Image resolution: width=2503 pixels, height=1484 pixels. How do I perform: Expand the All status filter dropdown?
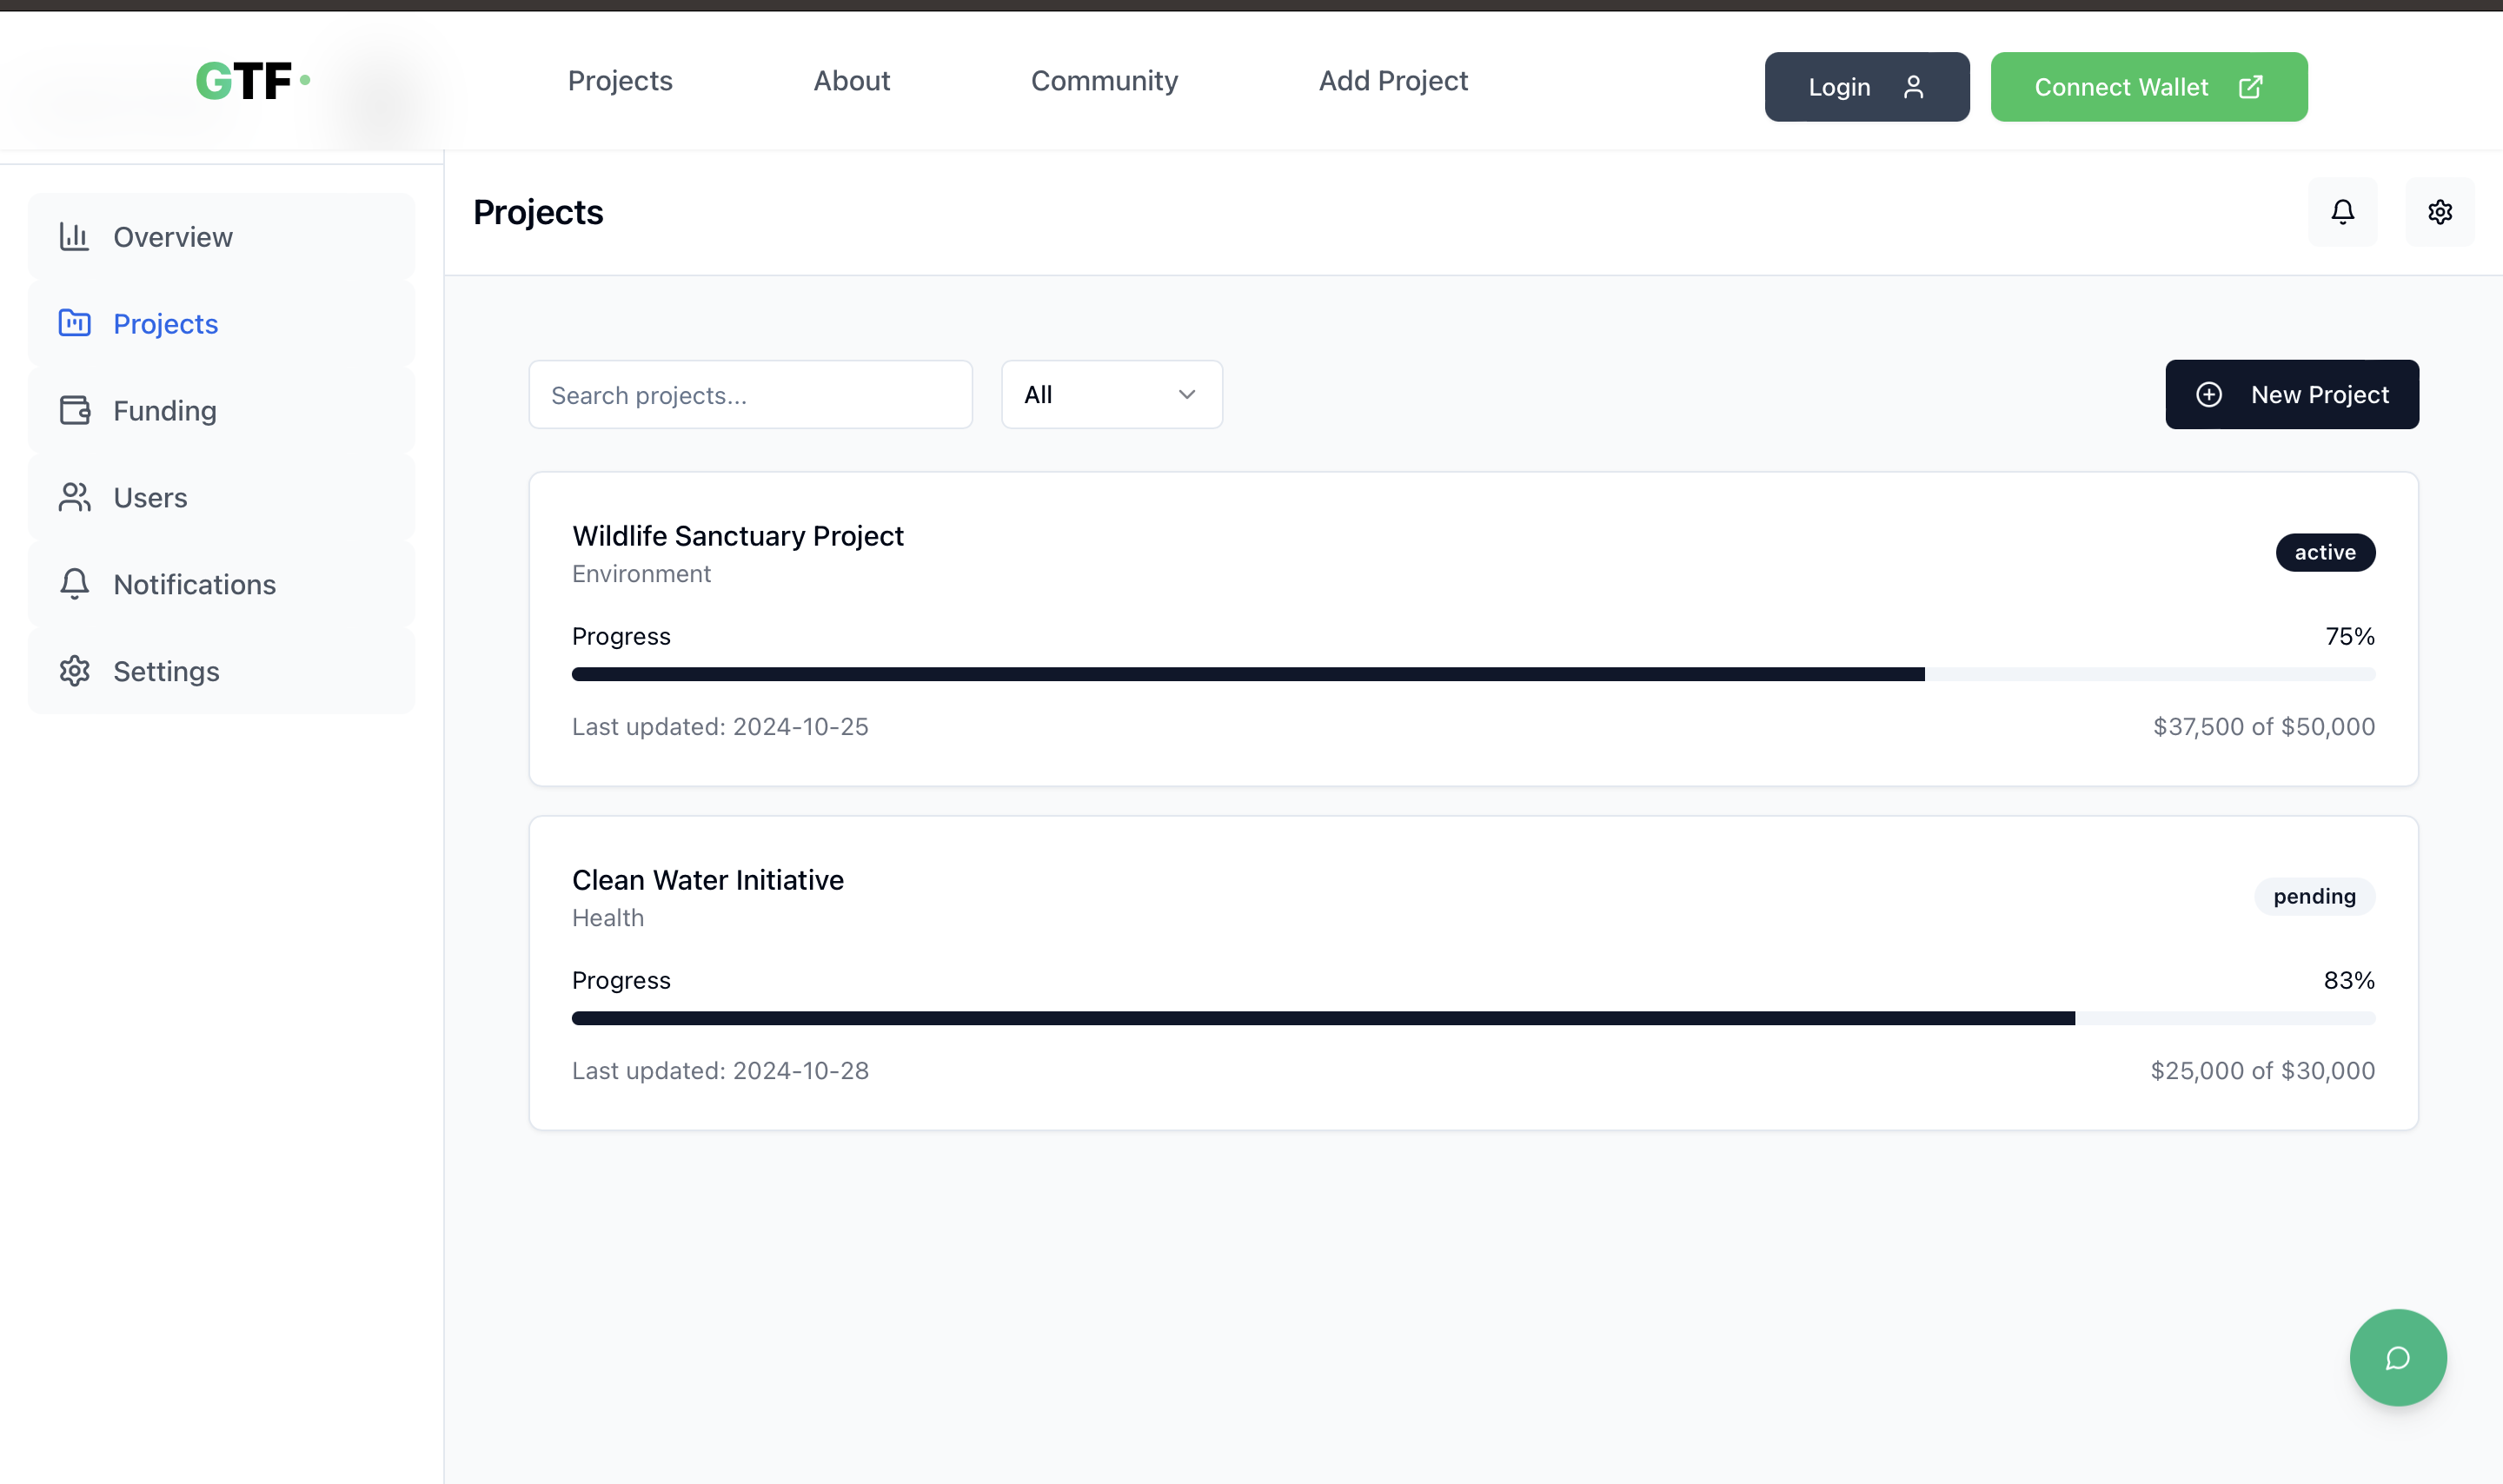coord(1111,395)
